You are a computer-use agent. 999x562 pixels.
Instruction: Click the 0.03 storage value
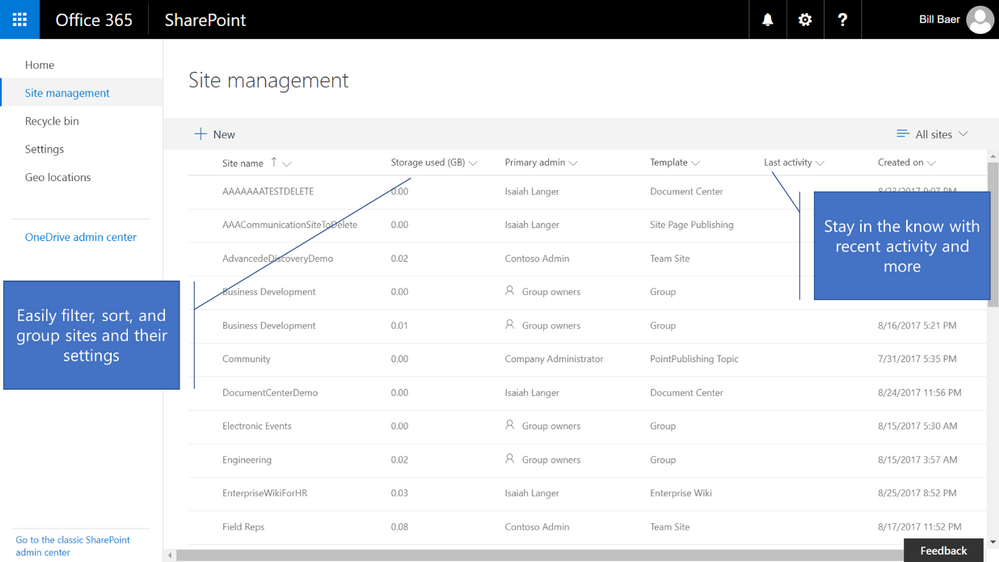(399, 493)
